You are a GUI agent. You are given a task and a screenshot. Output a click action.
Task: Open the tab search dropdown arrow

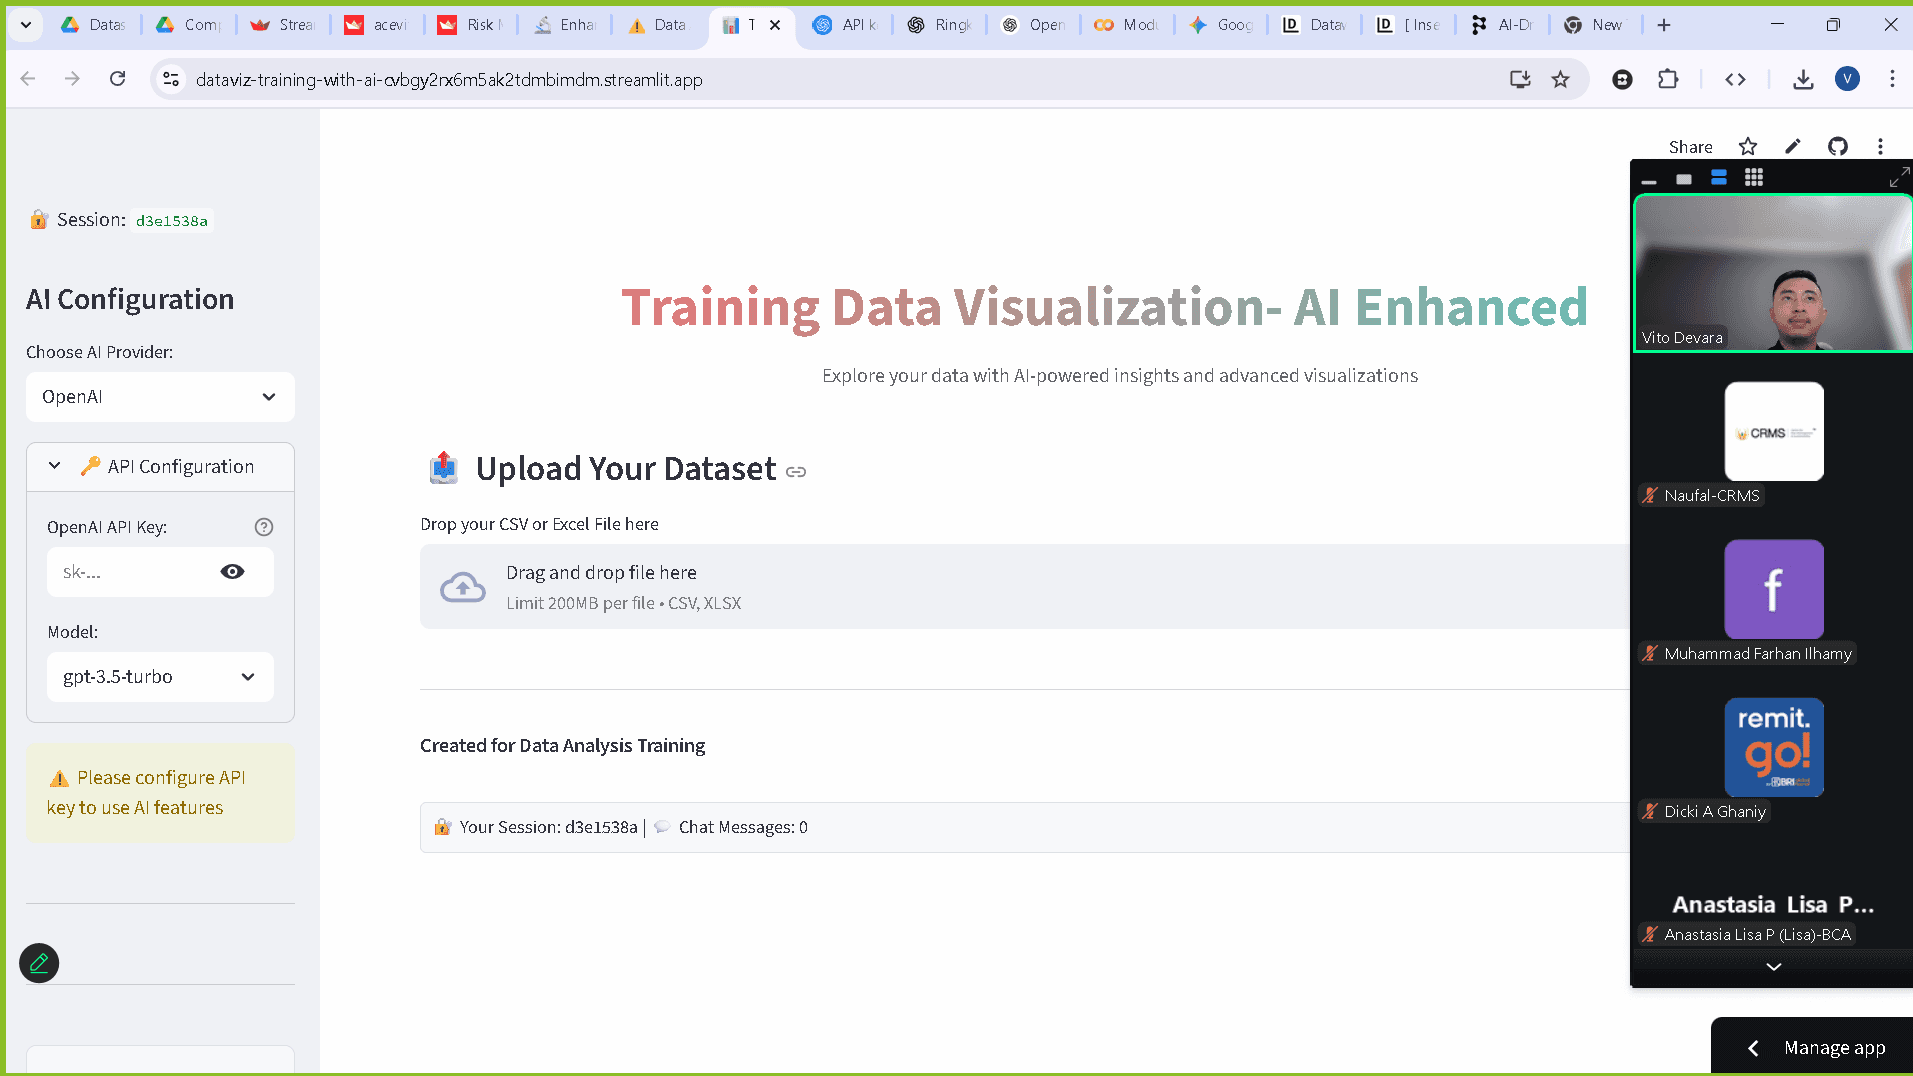[x=26, y=25]
